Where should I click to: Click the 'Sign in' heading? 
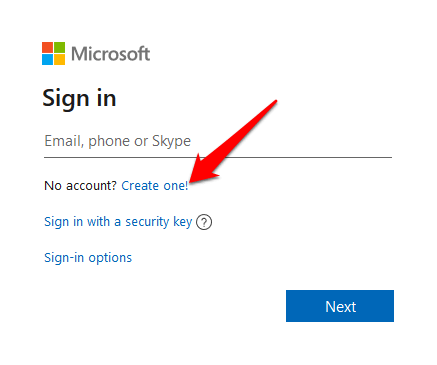coord(79,99)
